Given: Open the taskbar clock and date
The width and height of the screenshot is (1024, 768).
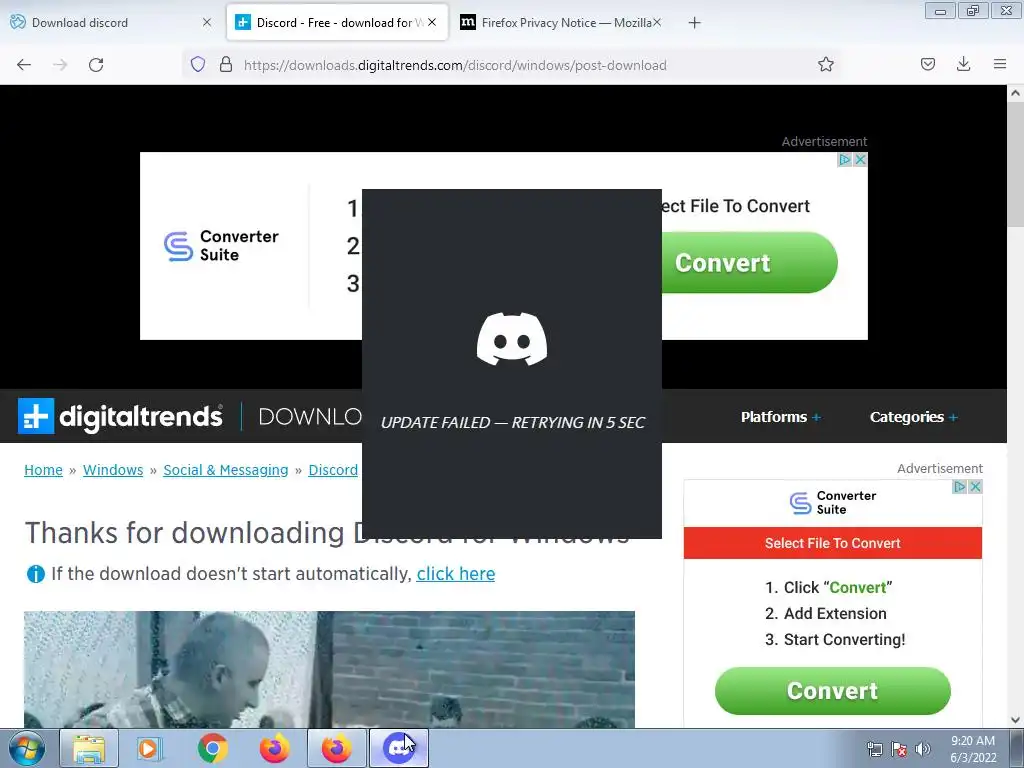Looking at the screenshot, I should click(x=973, y=749).
